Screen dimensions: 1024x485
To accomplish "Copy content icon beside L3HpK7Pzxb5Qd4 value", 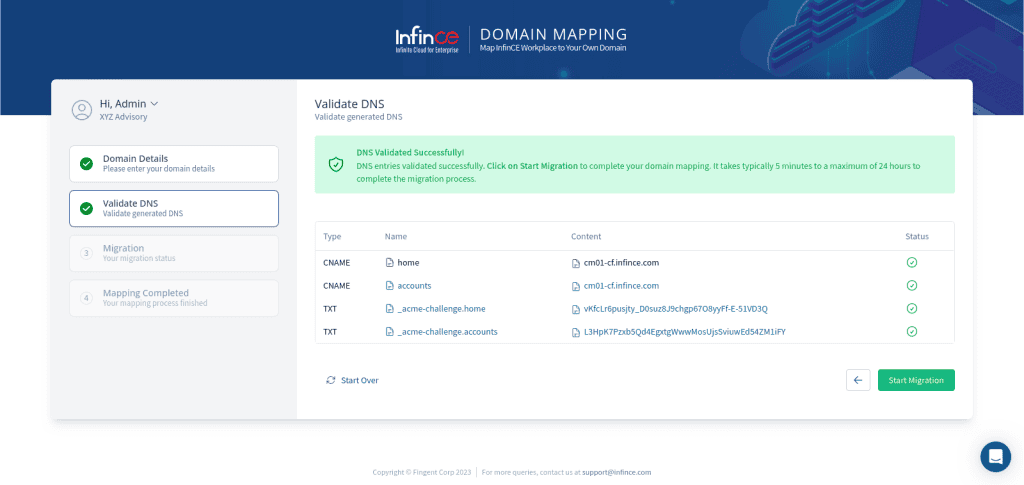I will click(x=575, y=332).
